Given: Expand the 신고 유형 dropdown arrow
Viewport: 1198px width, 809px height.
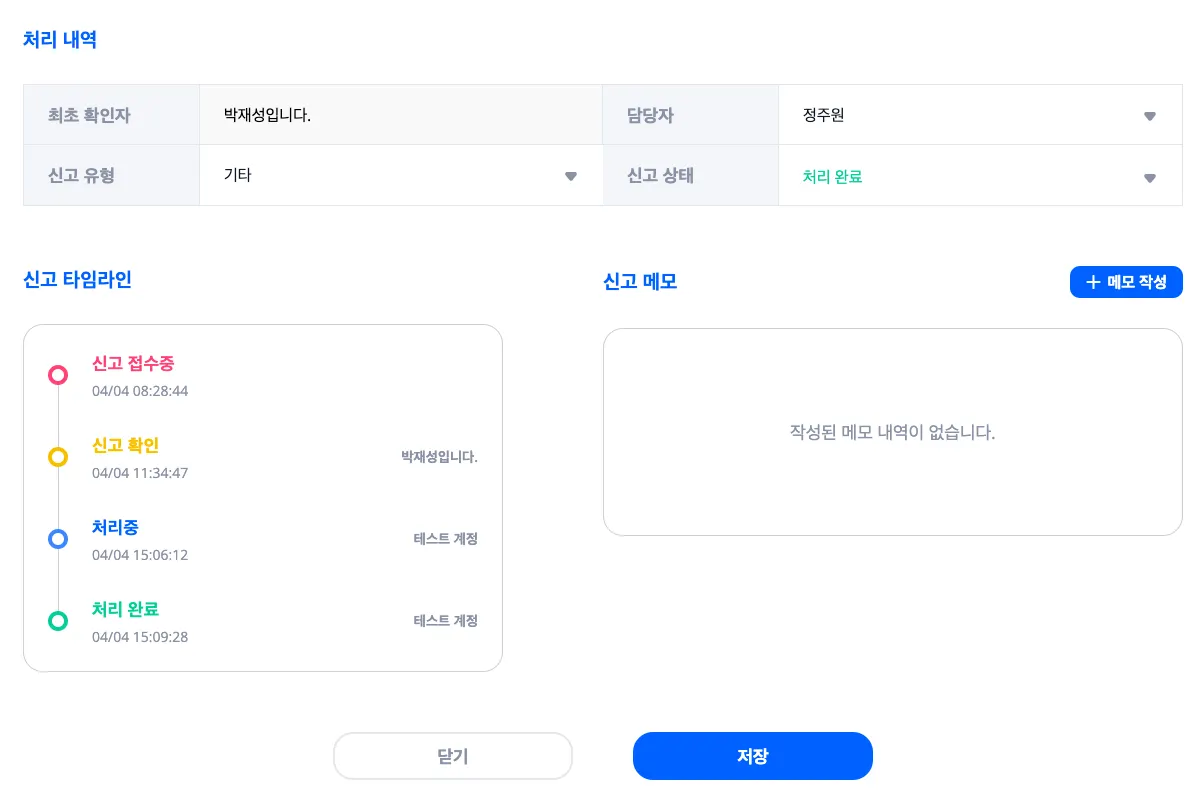Looking at the screenshot, I should [571, 176].
